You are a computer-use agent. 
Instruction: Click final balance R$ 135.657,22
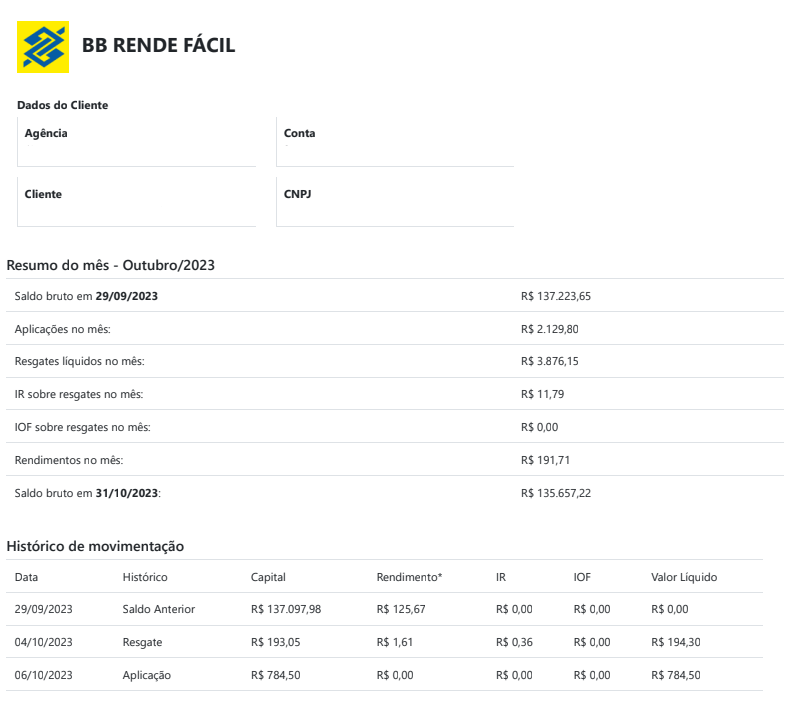(556, 493)
